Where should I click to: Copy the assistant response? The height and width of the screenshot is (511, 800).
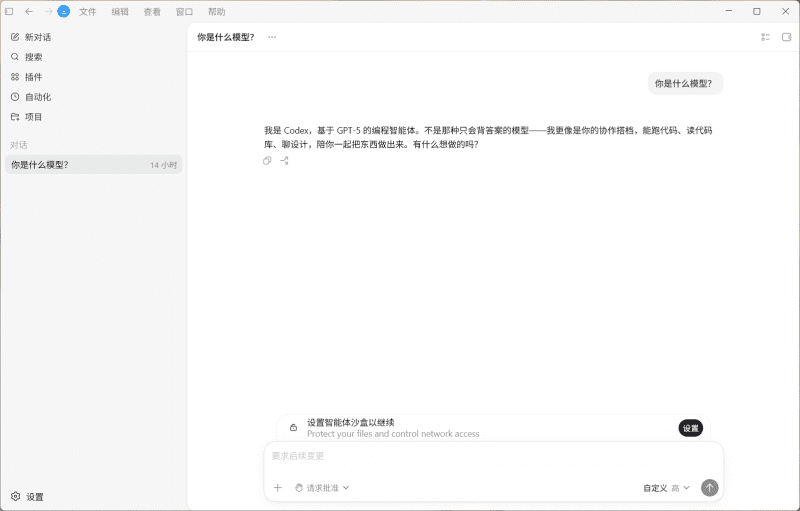pos(267,161)
